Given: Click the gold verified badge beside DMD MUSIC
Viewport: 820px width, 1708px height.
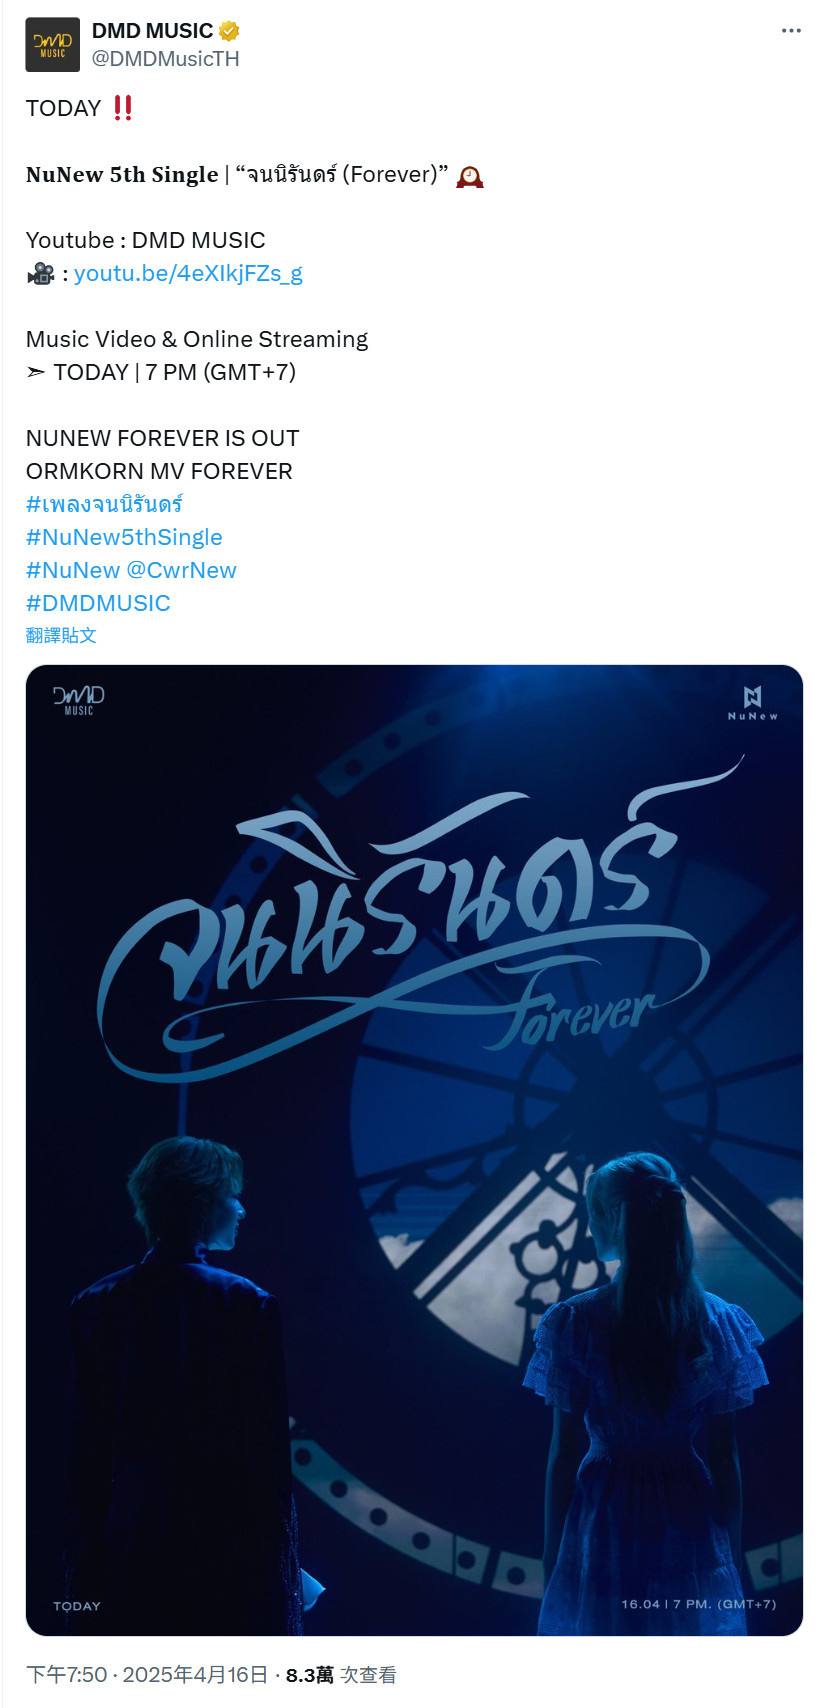Looking at the screenshot, I should click(x=229, y=31).
